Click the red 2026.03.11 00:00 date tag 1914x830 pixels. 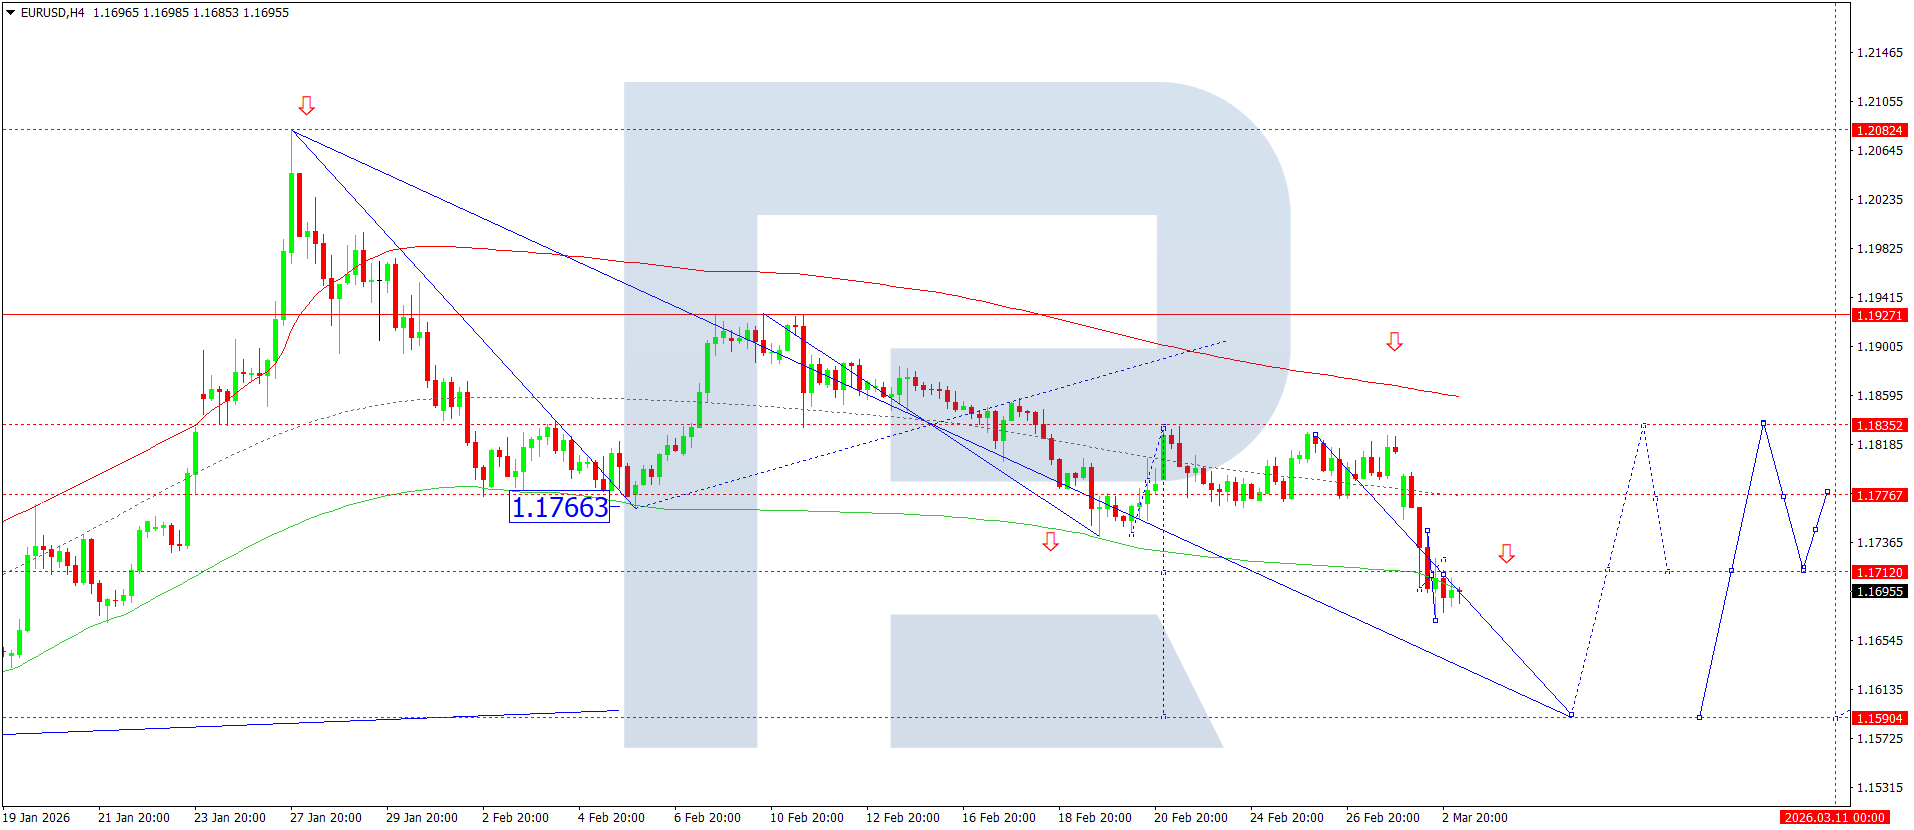[x=1834, y=818]
